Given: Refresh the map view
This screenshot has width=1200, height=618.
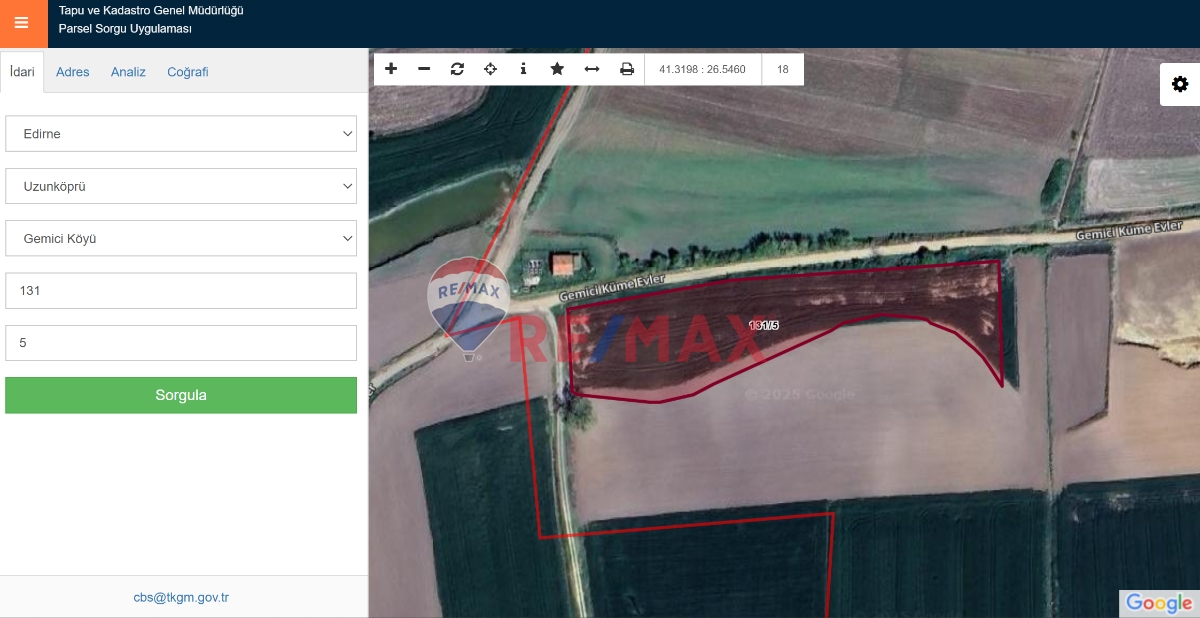Looking at the screenshot, I should coord(457,69).
